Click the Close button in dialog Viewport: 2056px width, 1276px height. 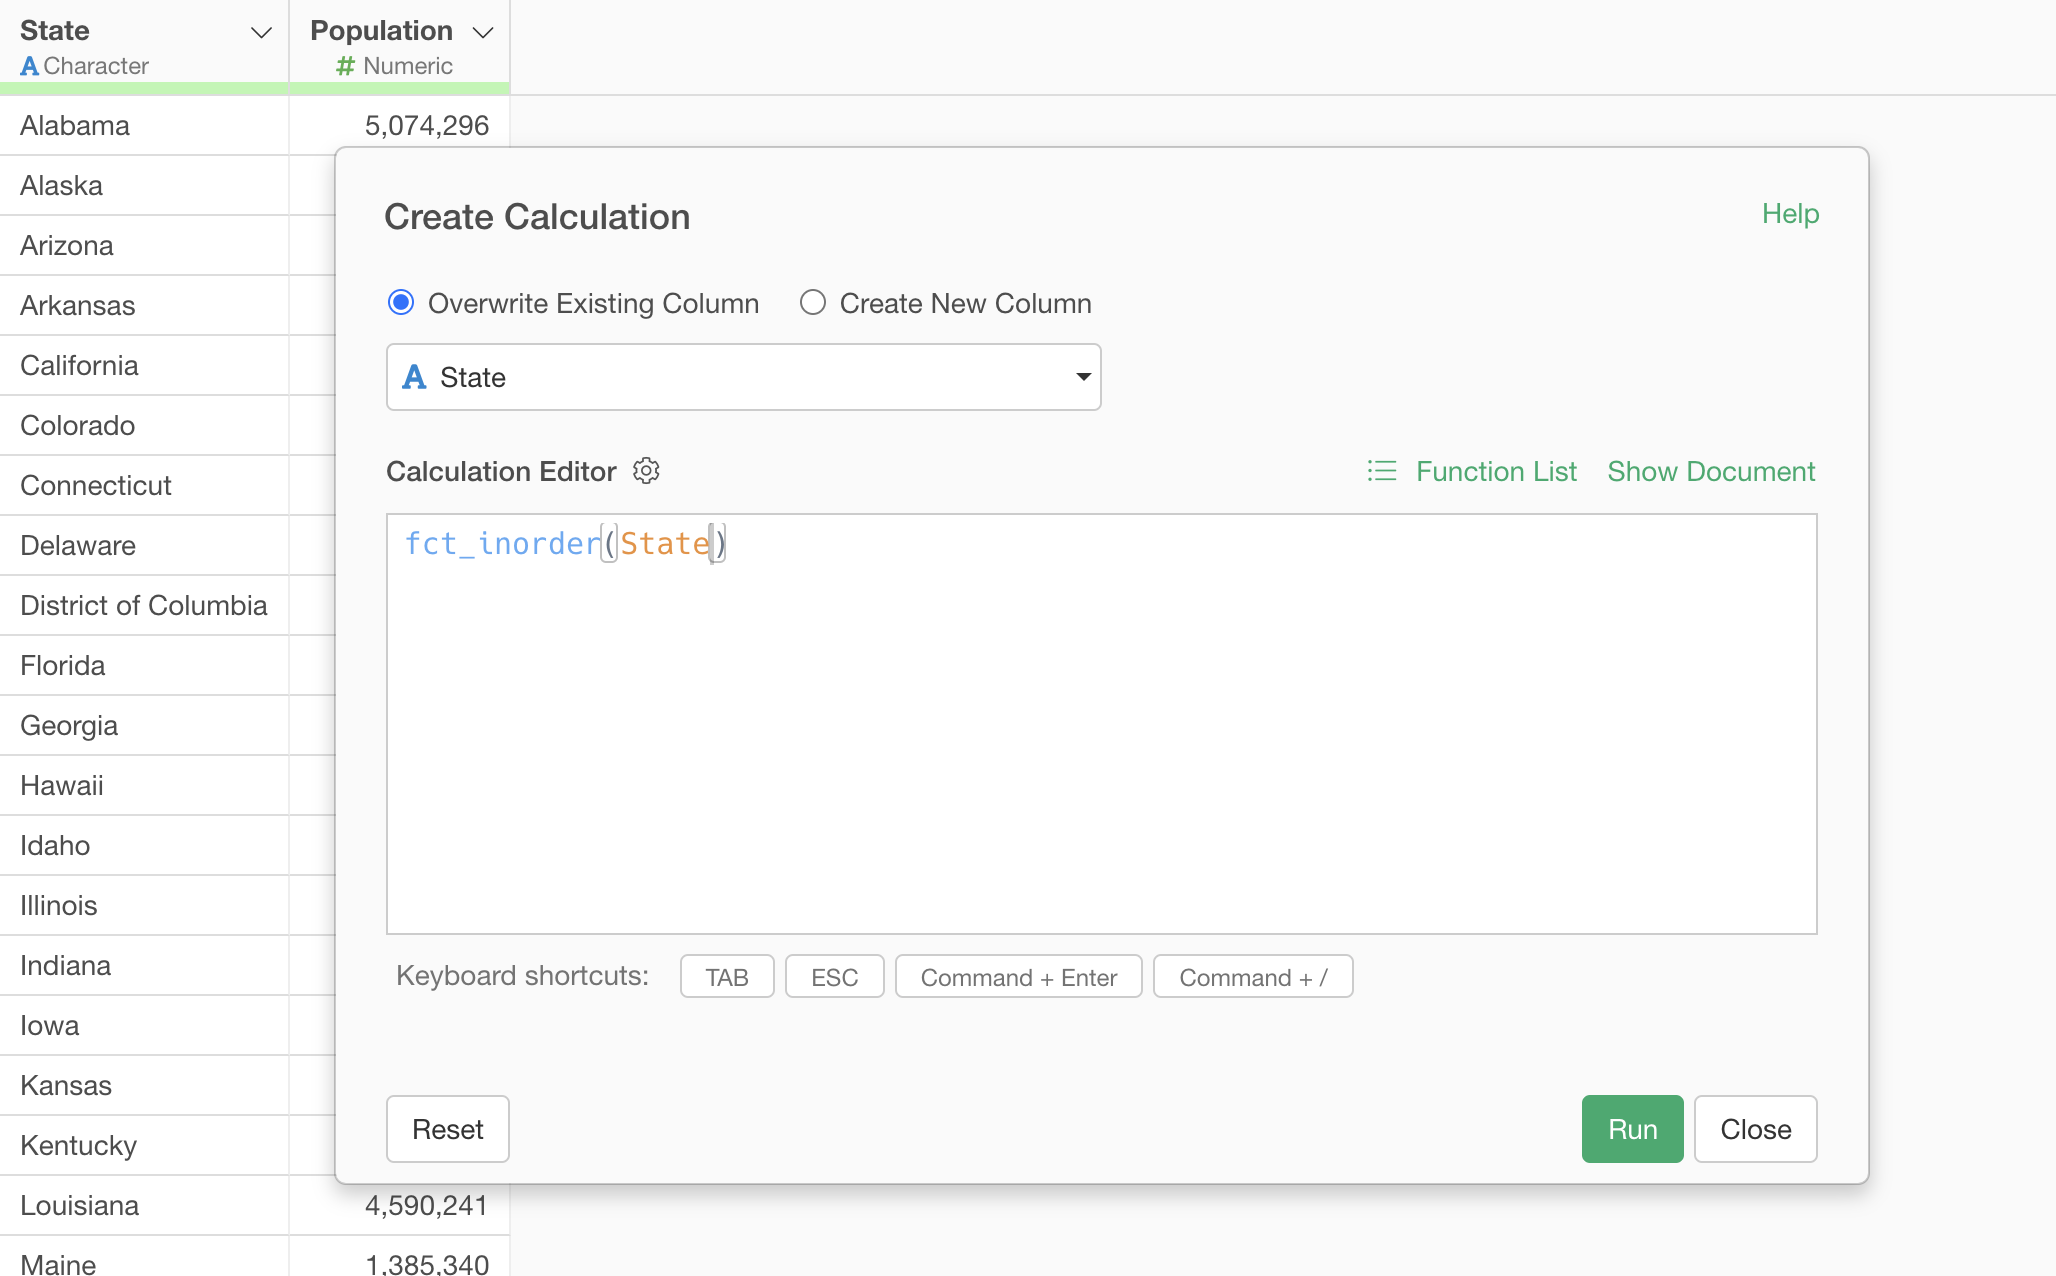1755,1129
